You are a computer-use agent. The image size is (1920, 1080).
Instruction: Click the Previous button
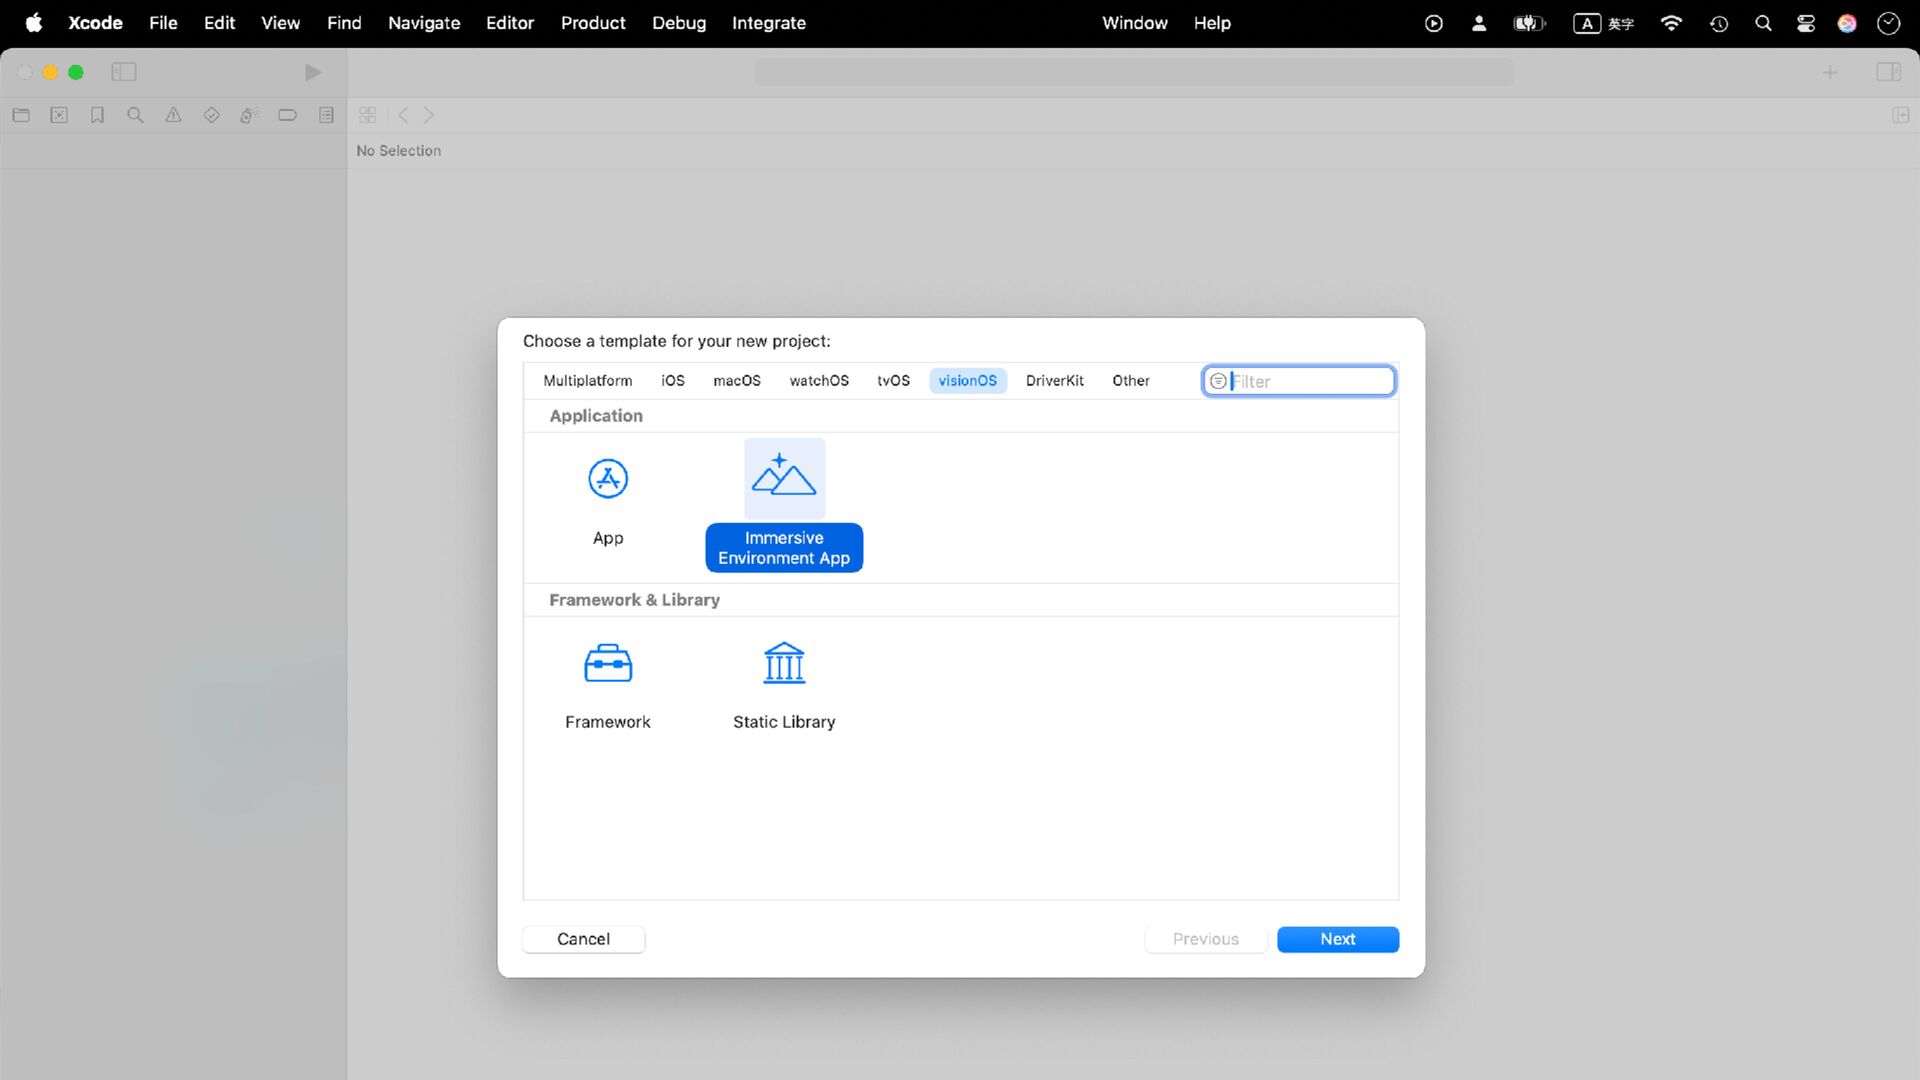[1206, 939]
